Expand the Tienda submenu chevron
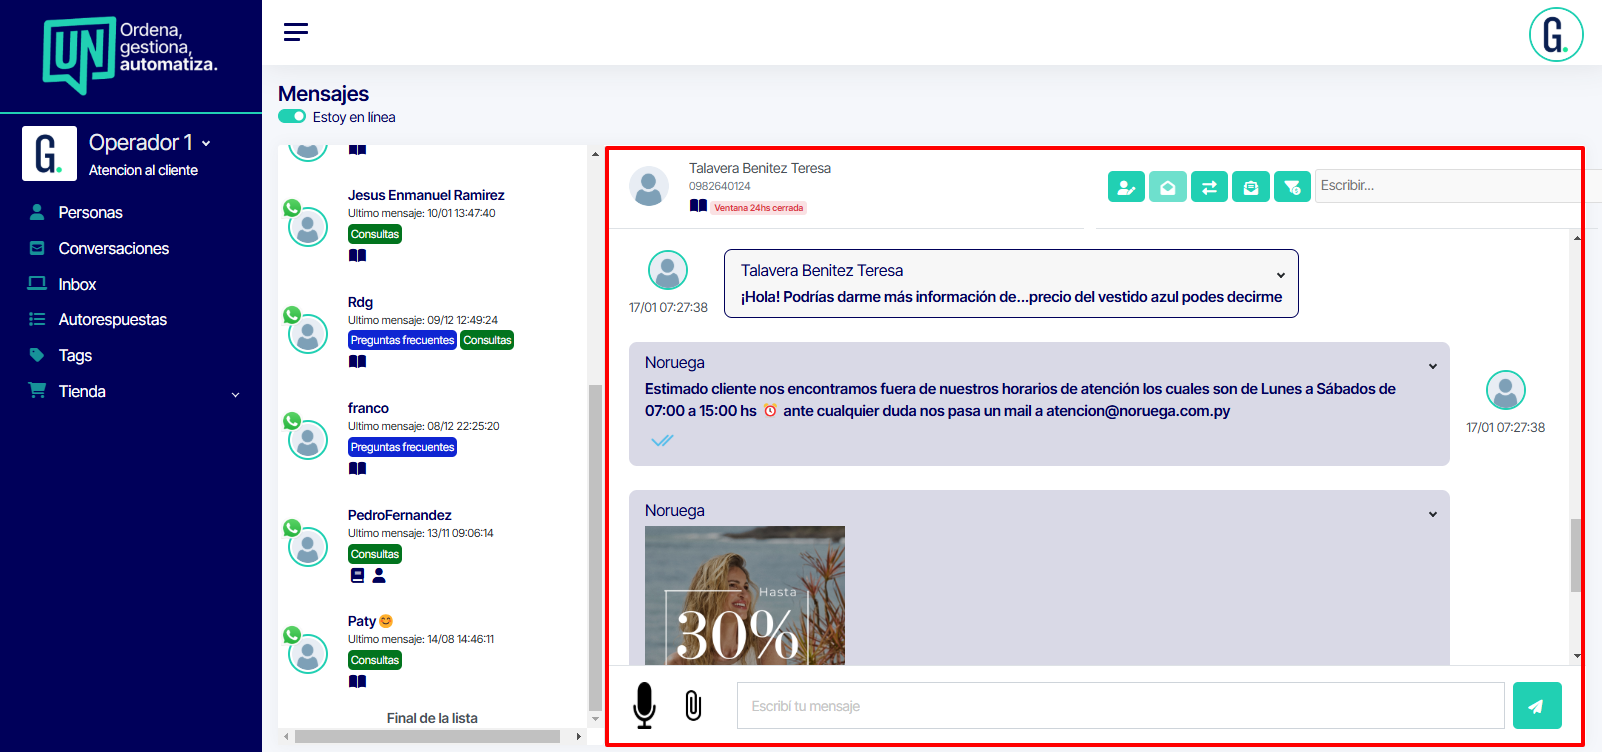The image size is (1602, 752). 236,394
